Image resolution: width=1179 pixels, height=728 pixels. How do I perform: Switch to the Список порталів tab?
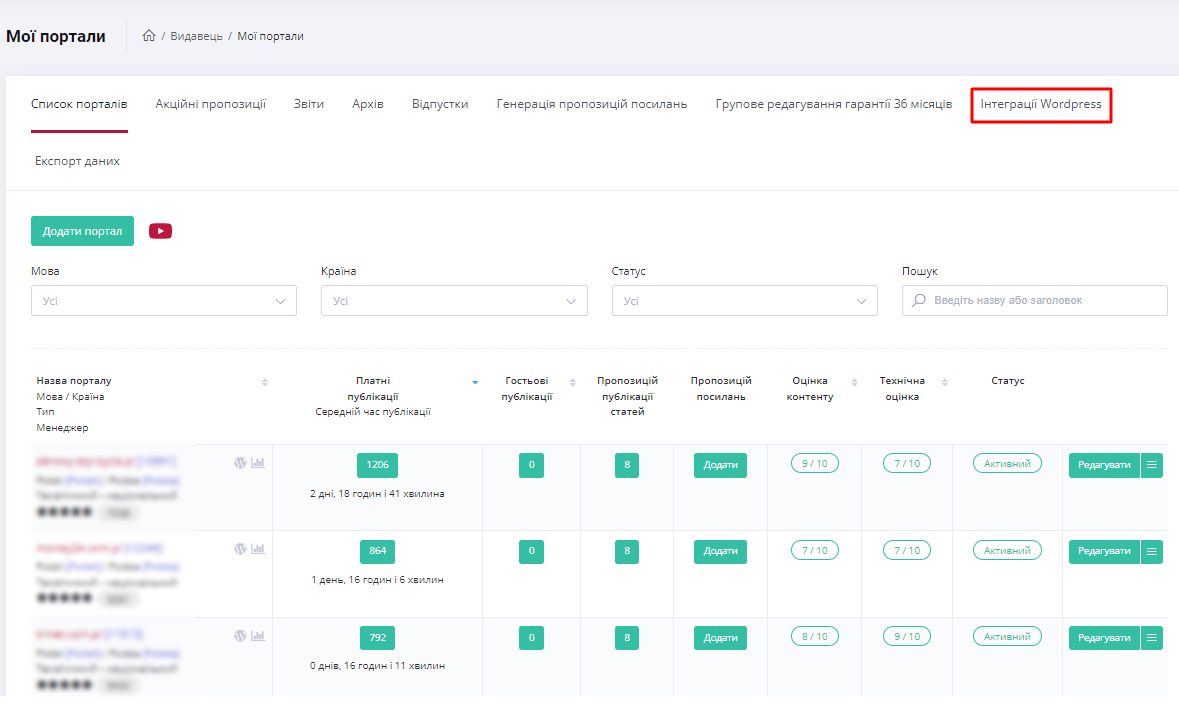[79, 104]
